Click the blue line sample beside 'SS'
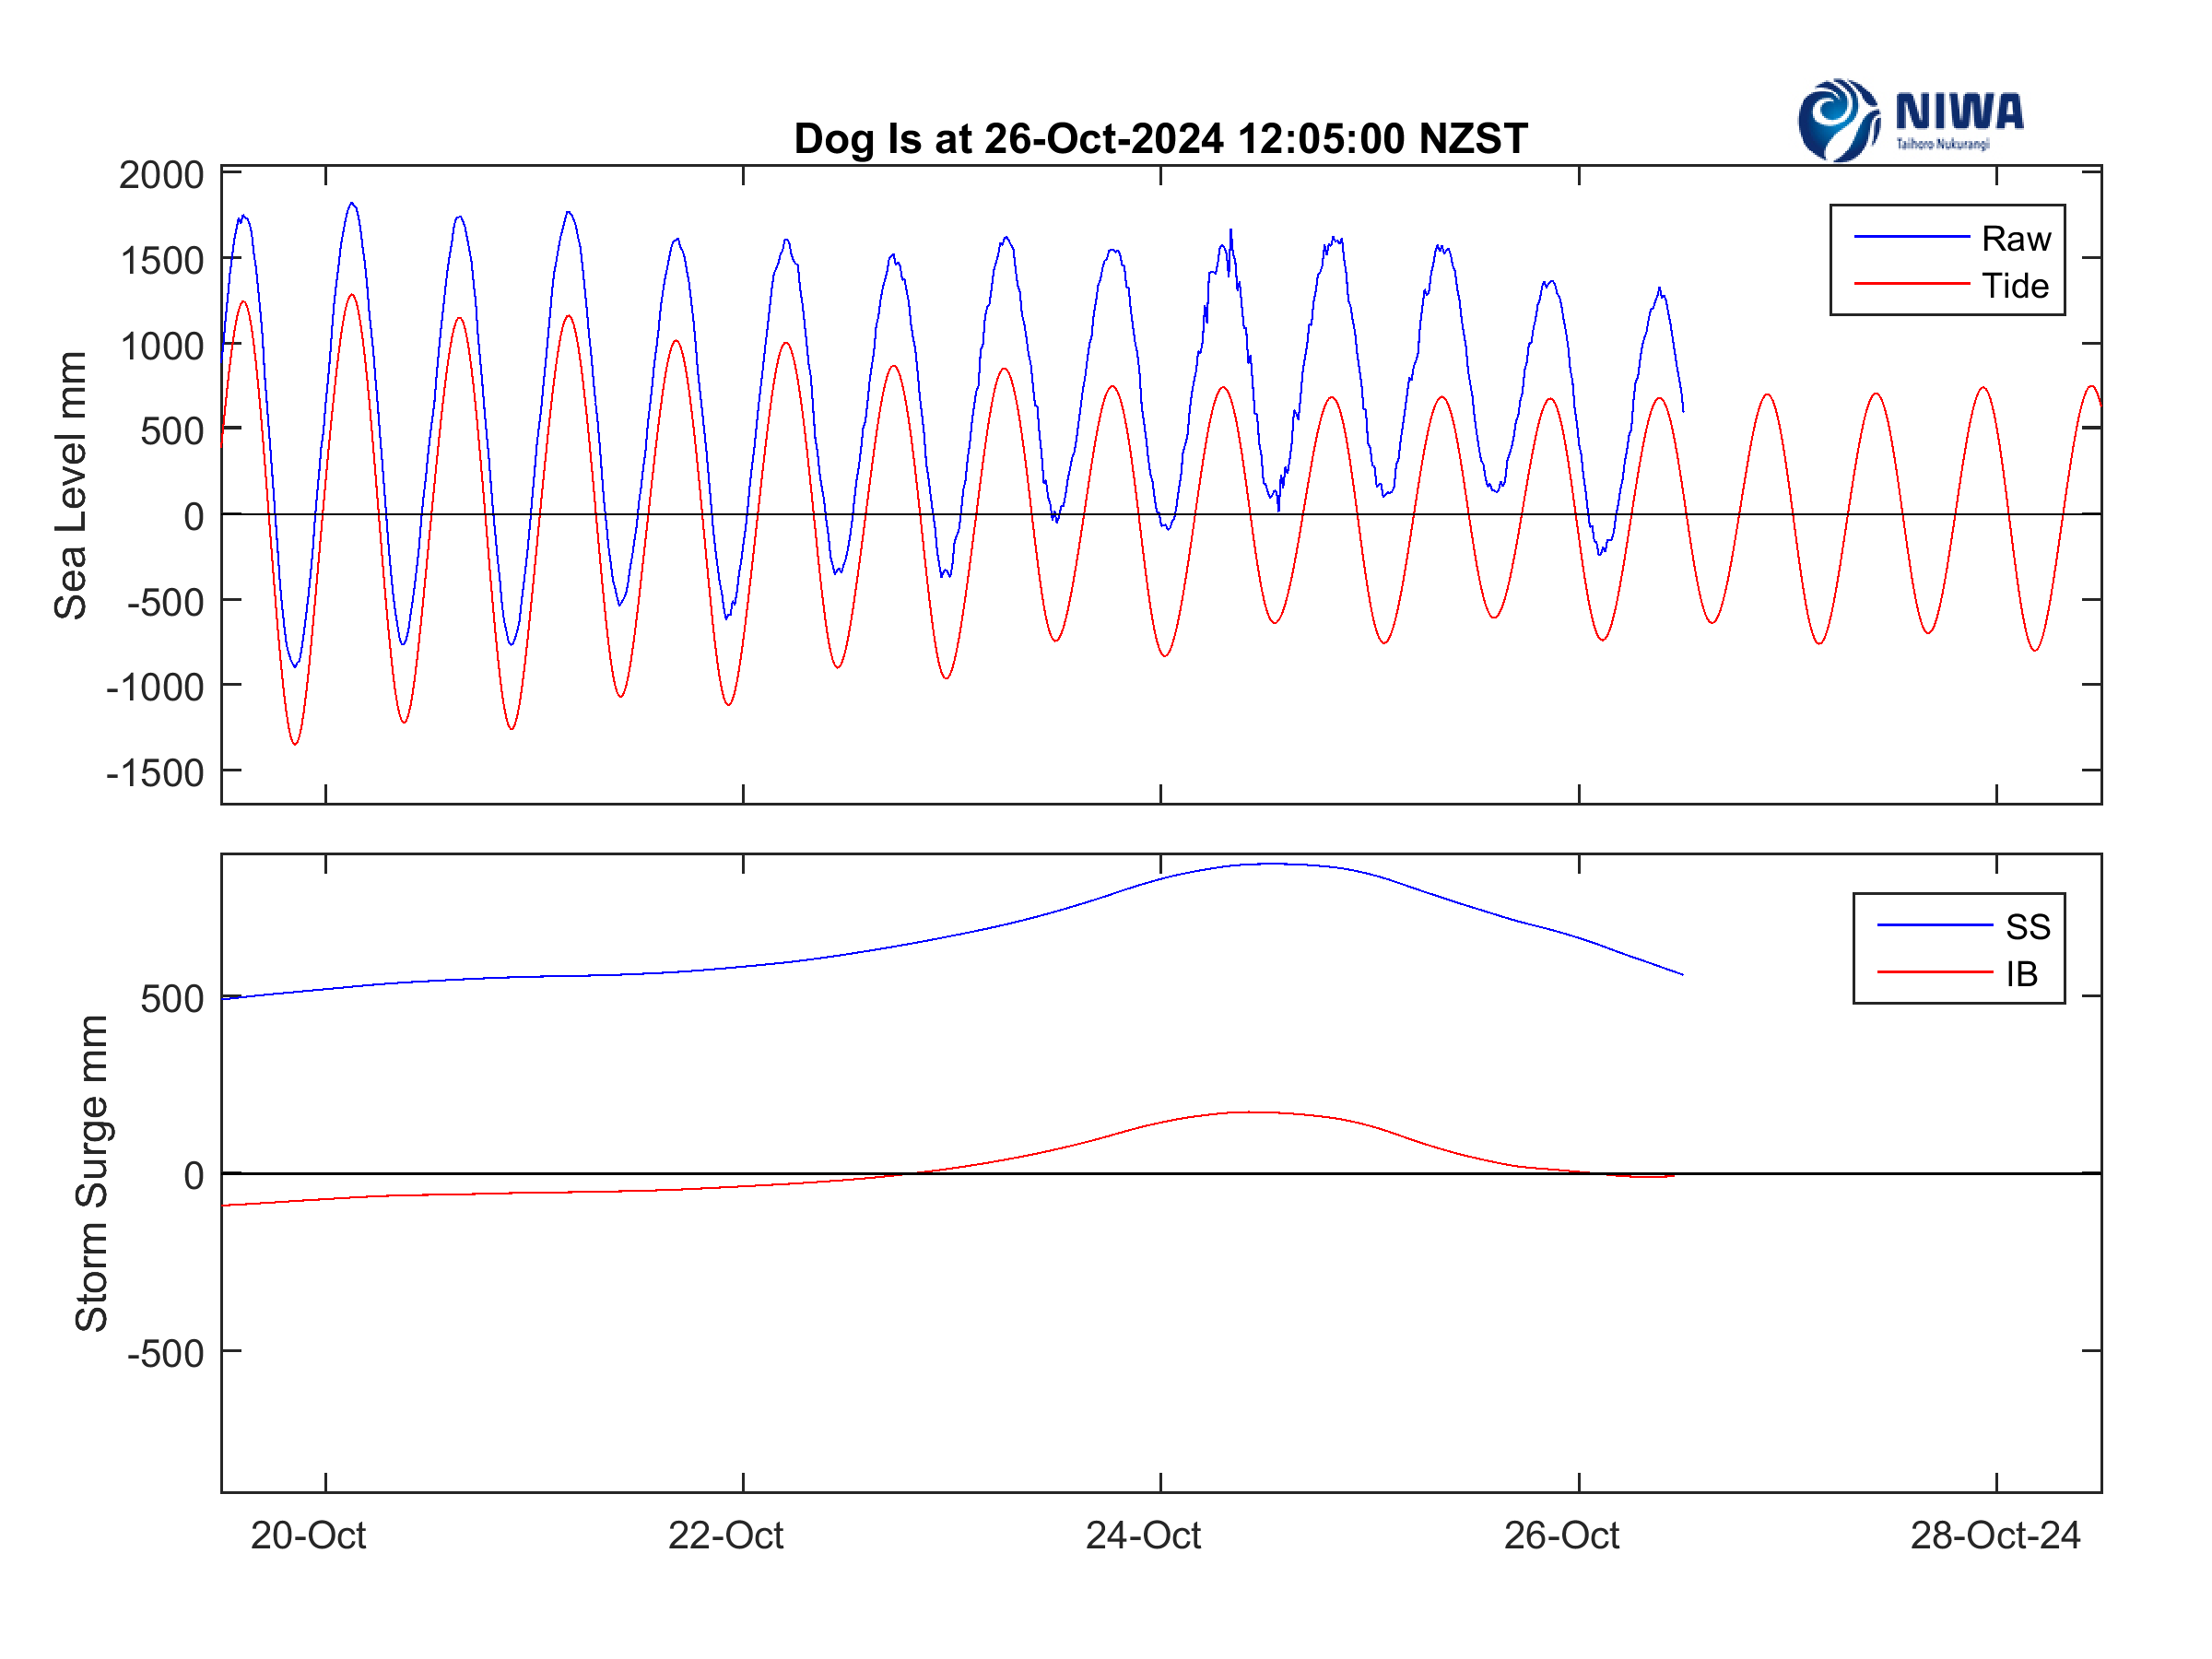This screenshot has width=2212, height=1659. coord(1935,925)
